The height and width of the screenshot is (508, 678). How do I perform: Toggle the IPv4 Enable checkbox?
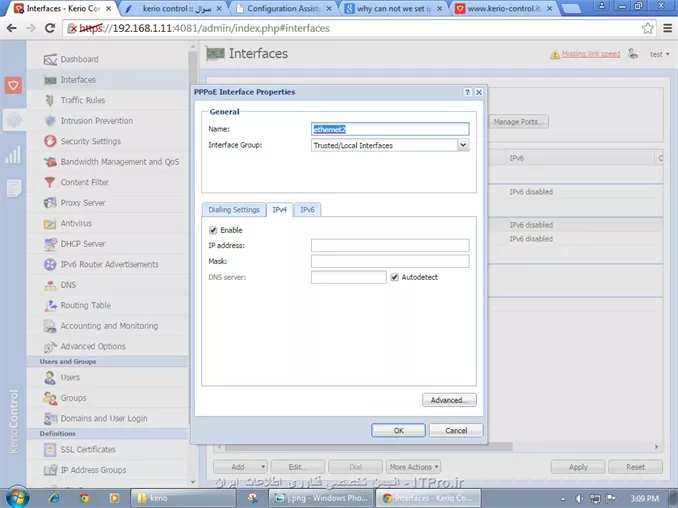213,230
